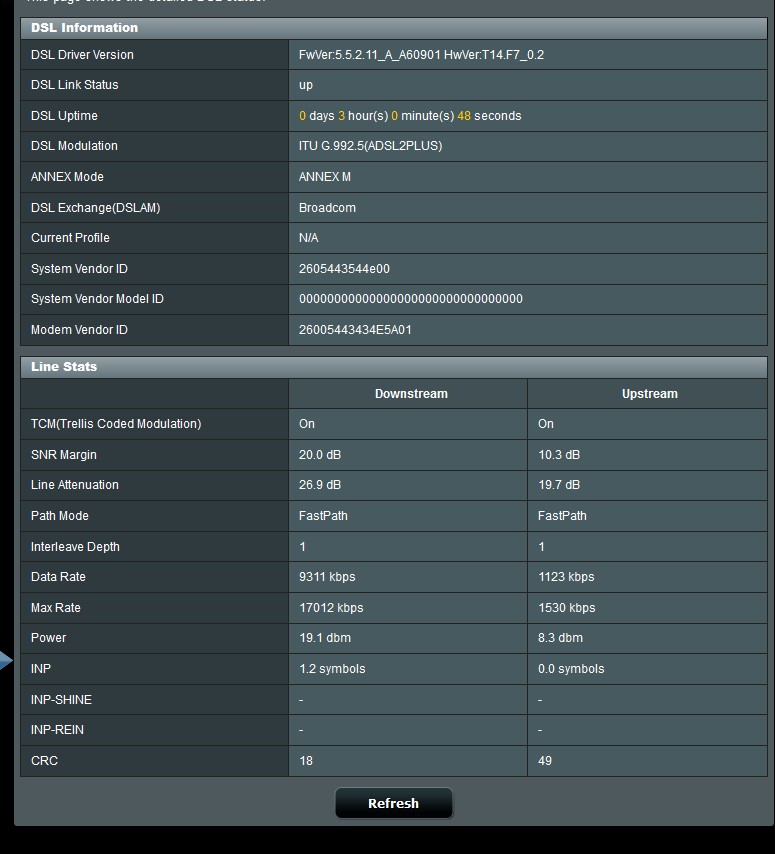Select the DSL Modulation value ITU G.992.5

coord(370,146)
